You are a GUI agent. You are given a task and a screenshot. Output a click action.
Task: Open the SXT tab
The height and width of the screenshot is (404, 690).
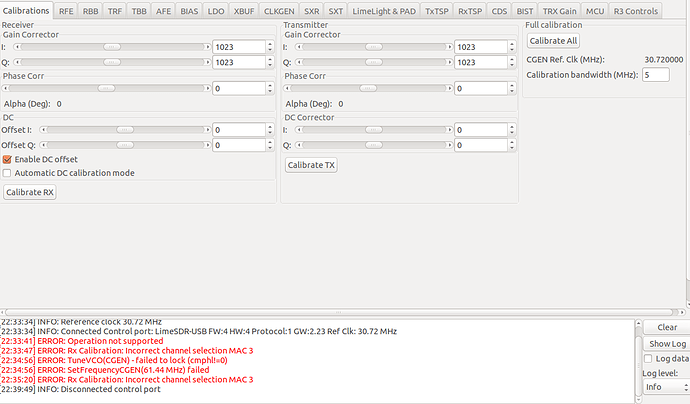pyautogui.click(x=335, y=11)
